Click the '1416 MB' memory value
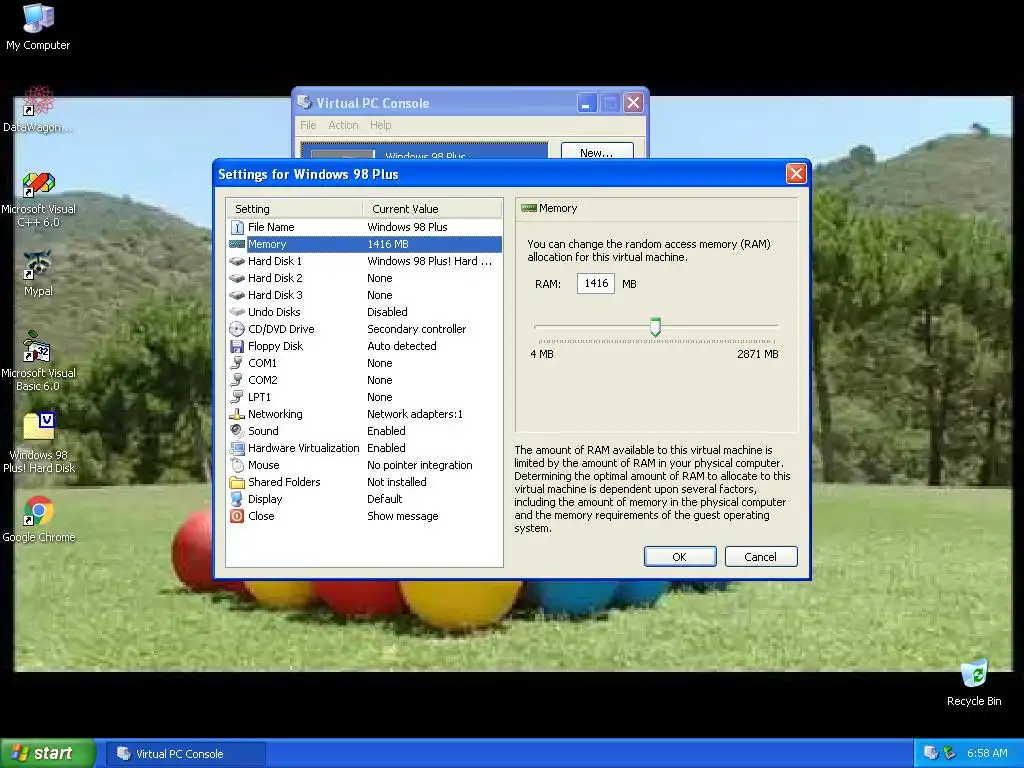The width and height of the screenshot is (1024, 768). point(388,244)
